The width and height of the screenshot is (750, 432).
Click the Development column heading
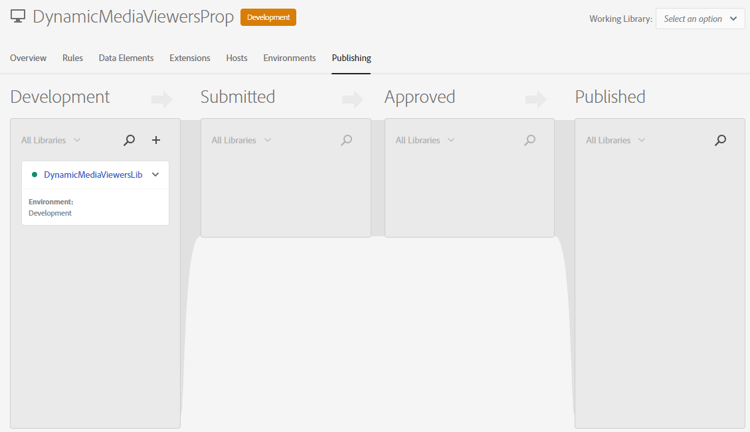[x=60, y=97]
